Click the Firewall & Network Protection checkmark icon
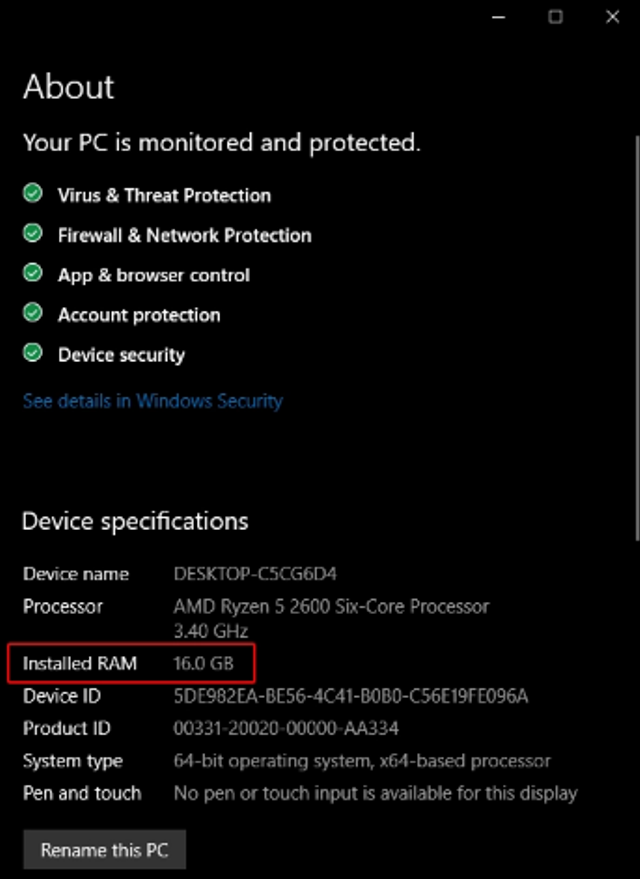 click(33, 233)
